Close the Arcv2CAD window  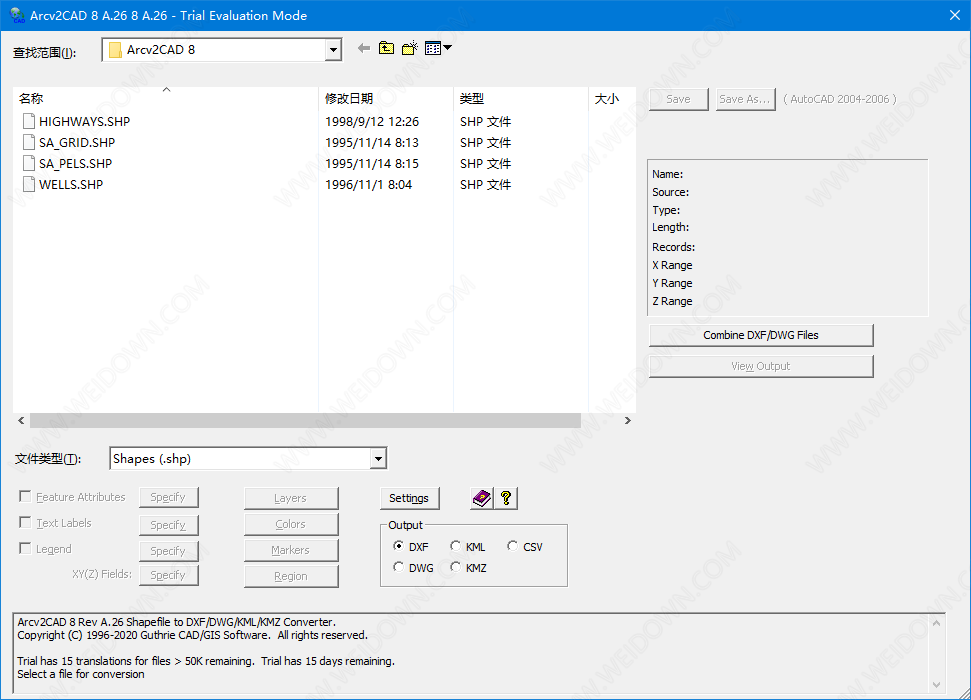(955, 15)
